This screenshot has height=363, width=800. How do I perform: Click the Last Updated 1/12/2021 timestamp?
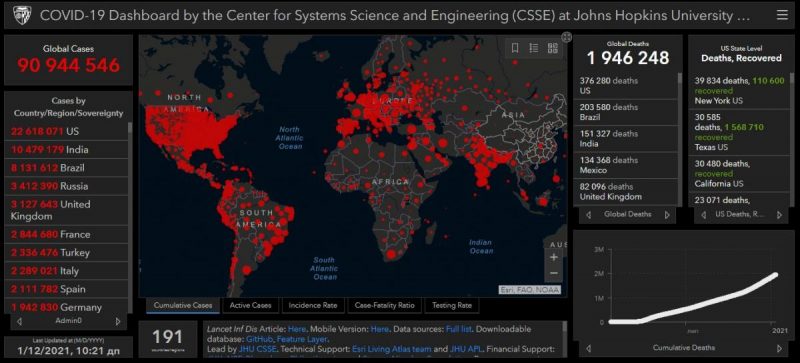point(68,351)
